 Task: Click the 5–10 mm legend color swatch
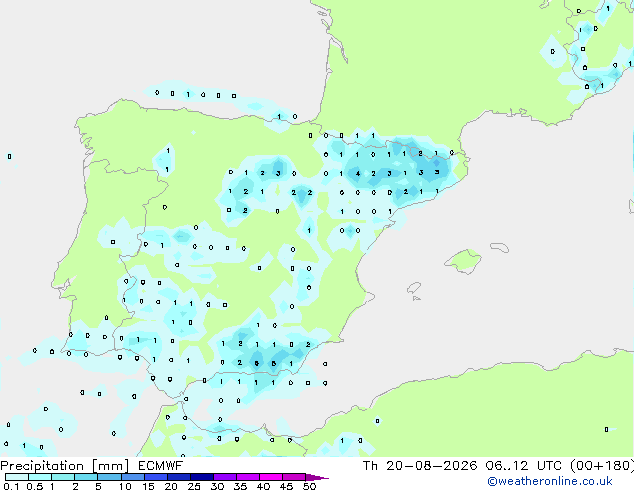point(109,477)
